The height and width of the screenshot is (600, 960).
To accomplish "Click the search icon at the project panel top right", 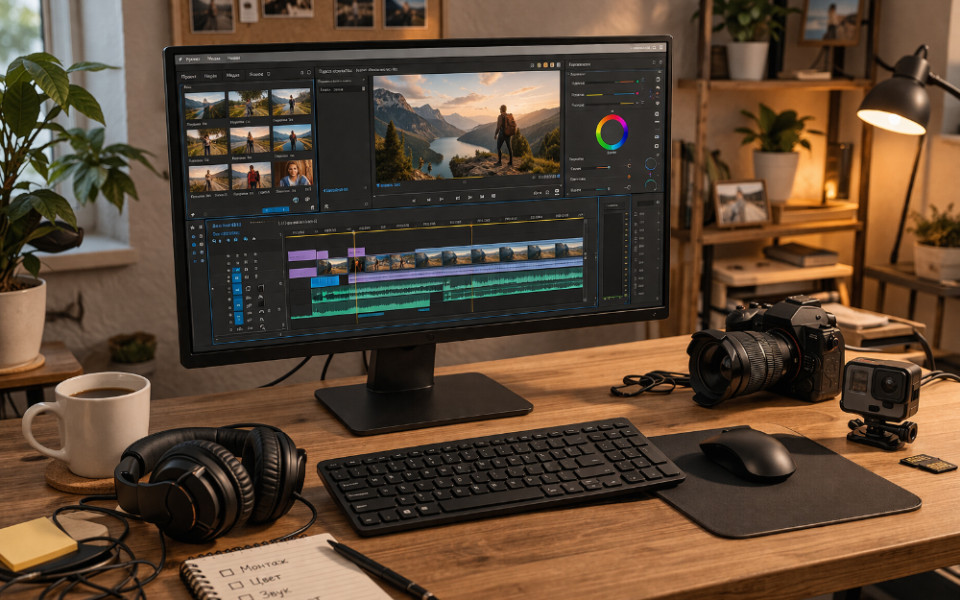I will click(x=309, y=73).
